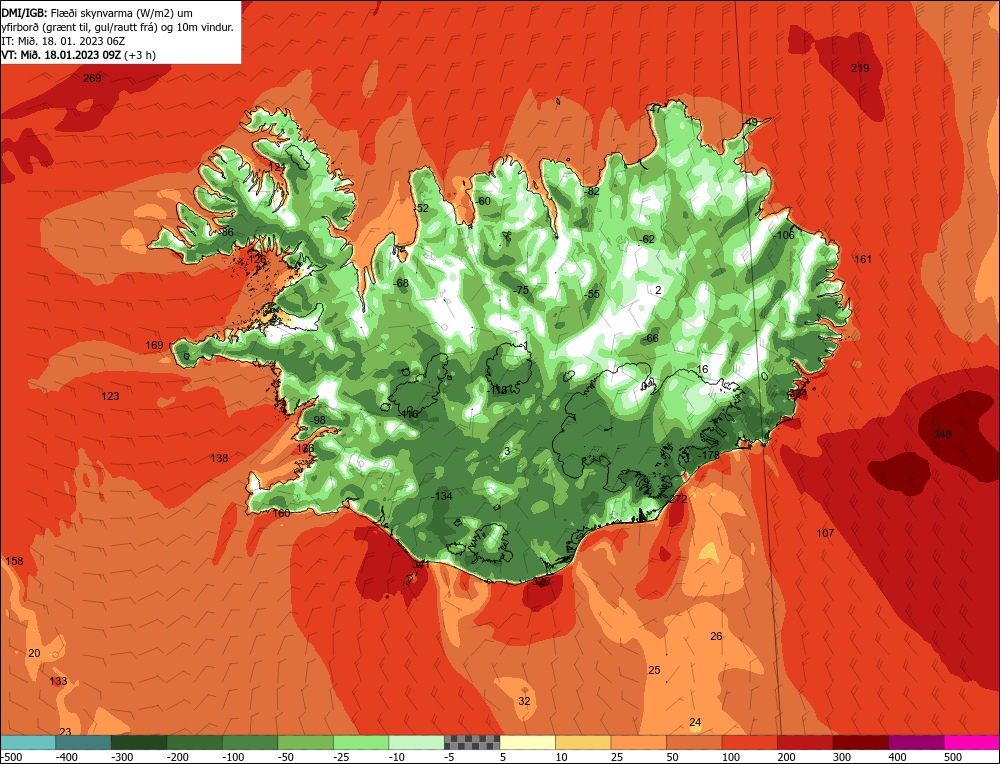Select the '-98' value in west Iceland
Image resolution: width=1000 pixels, height=764 pixels.
[316, 420]
